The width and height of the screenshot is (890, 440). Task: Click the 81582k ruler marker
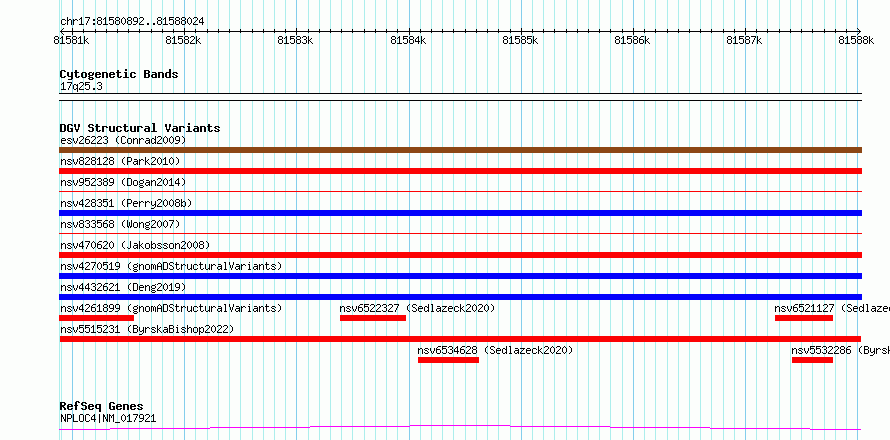[x=184, y=40]
